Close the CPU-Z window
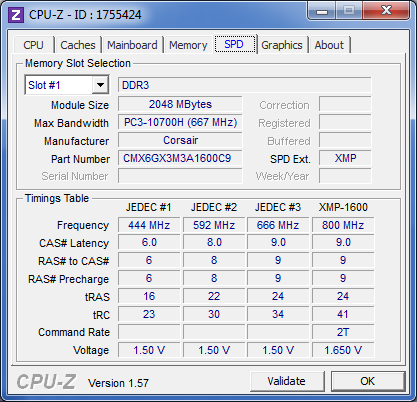 (386, 11)
